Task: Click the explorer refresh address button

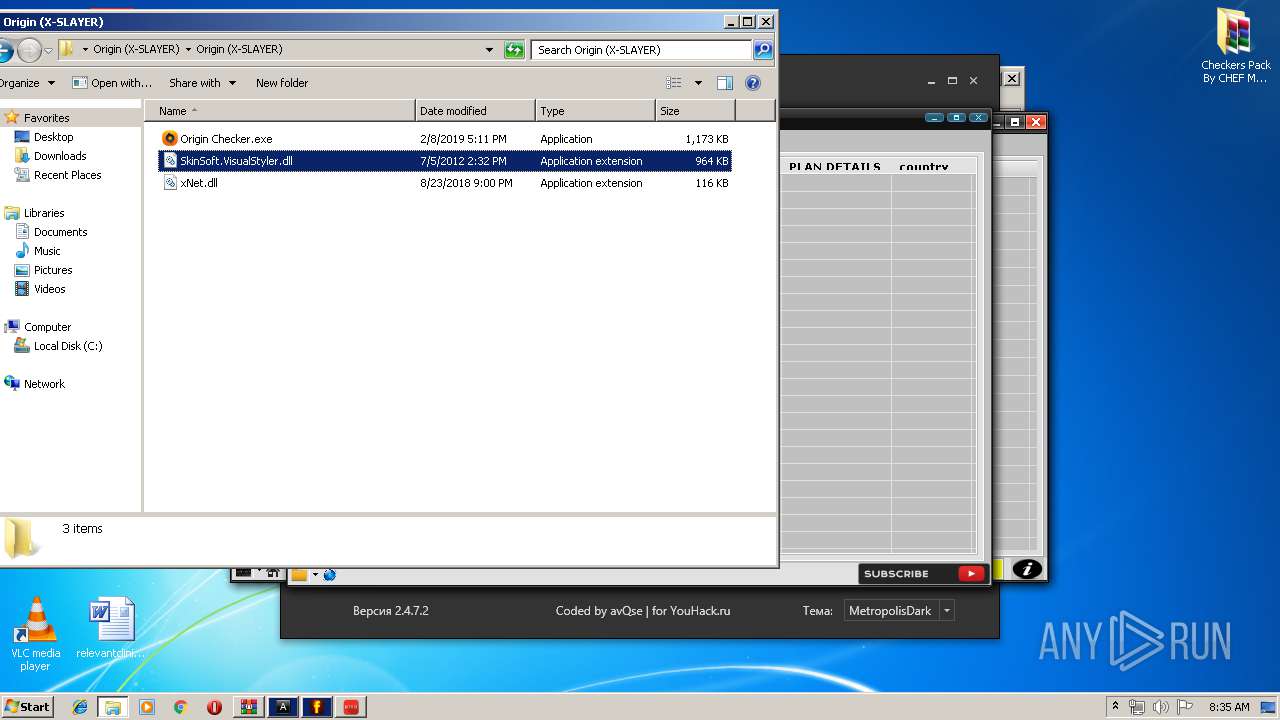Action: [514, 49]
